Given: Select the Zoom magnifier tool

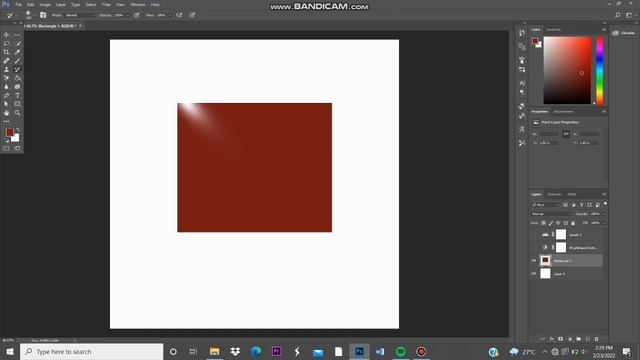Looking at the screenshot, I should click(x=17, y=113).
